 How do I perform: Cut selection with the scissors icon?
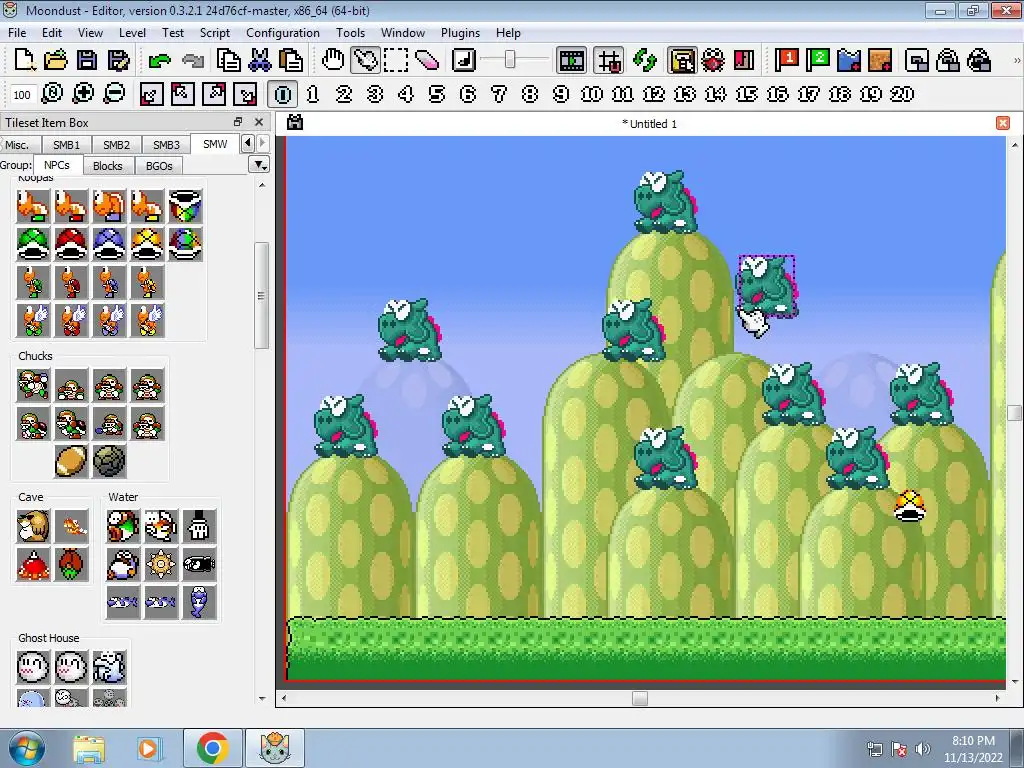[259, 61]
